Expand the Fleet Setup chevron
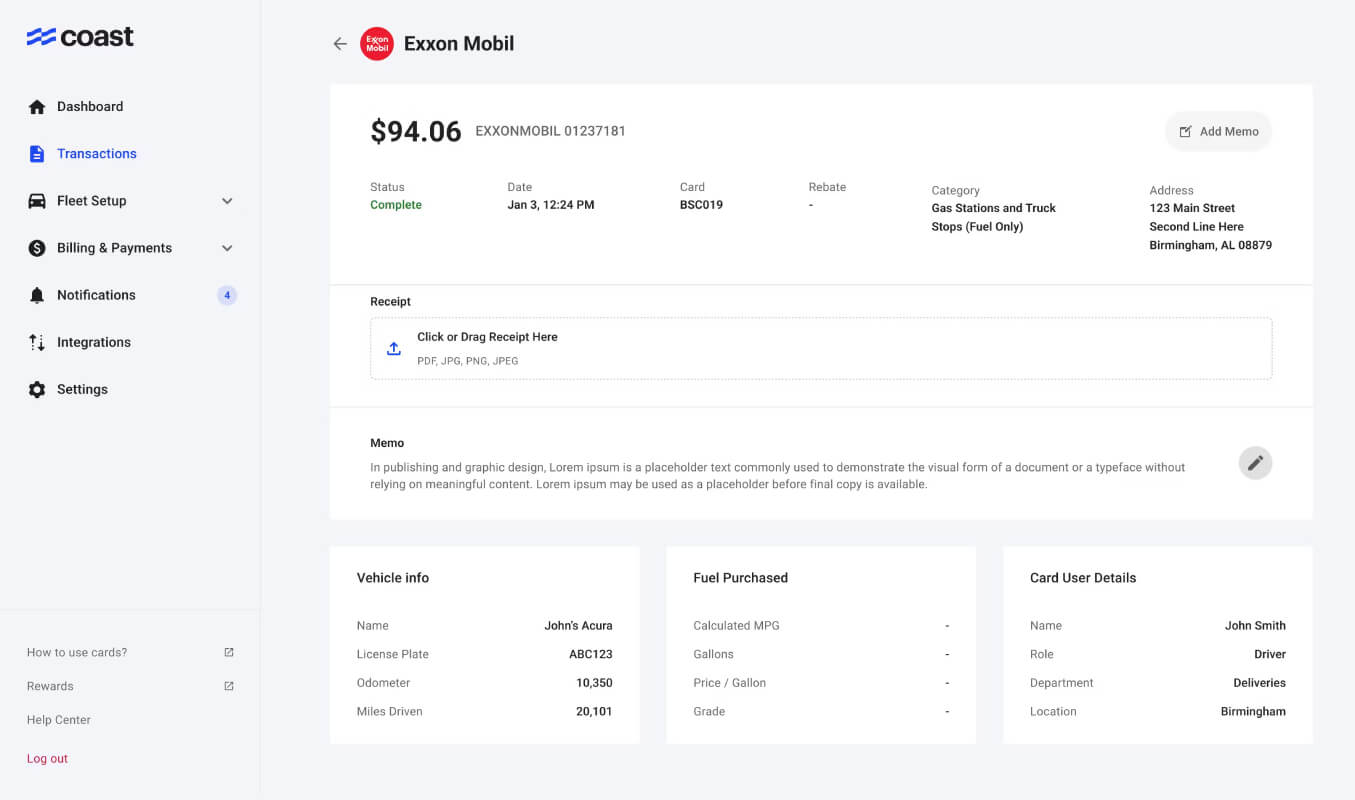Viewport: 1355px width, 800px height. click(x=227, y=201)
